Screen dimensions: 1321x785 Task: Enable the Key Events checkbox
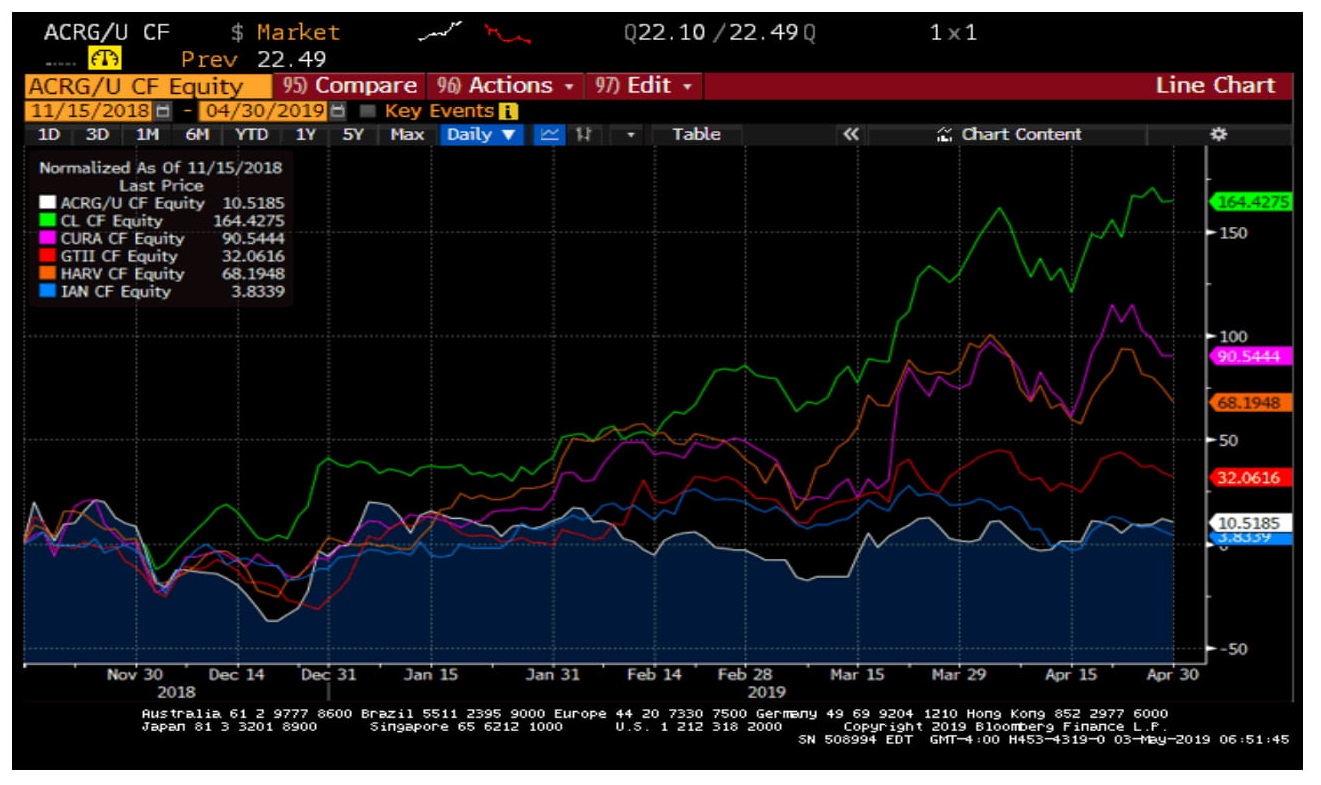click(368, 111)
